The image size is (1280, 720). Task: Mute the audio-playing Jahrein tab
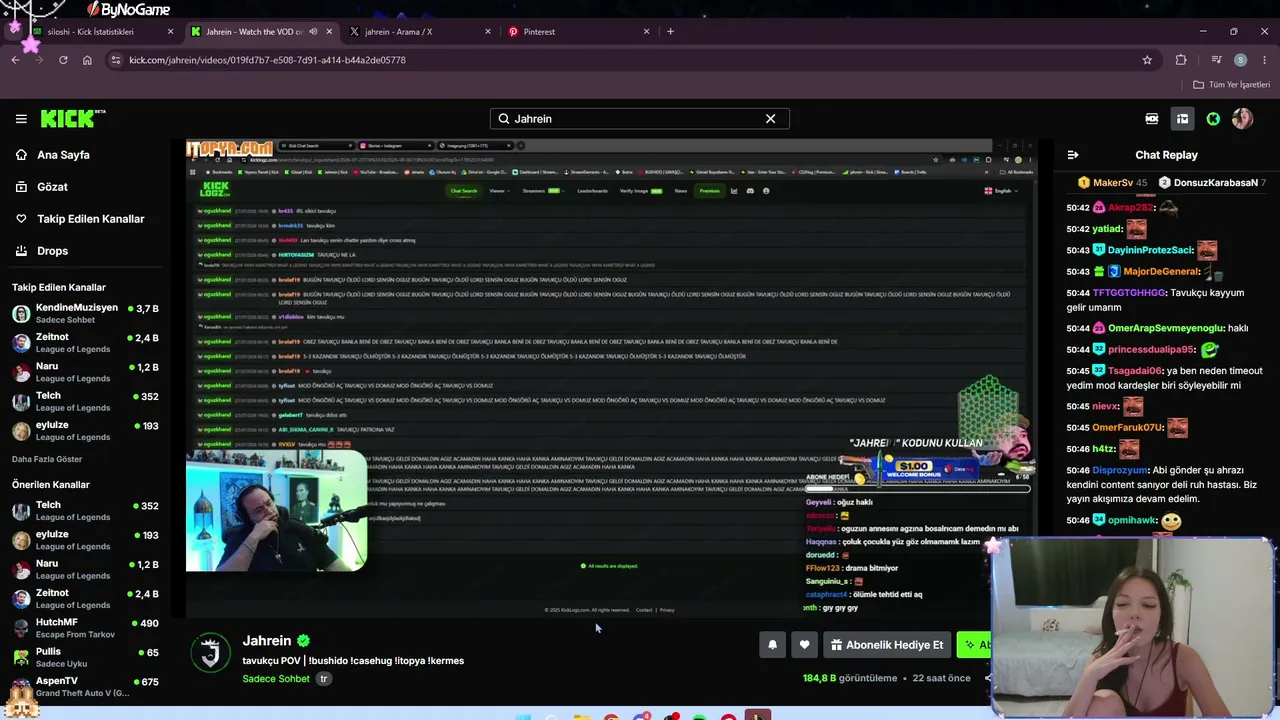[x=313, y=32]
